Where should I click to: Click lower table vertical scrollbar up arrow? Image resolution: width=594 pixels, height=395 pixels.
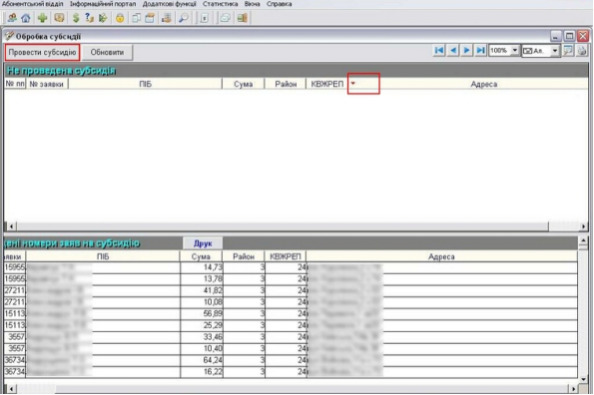(583, 240)
